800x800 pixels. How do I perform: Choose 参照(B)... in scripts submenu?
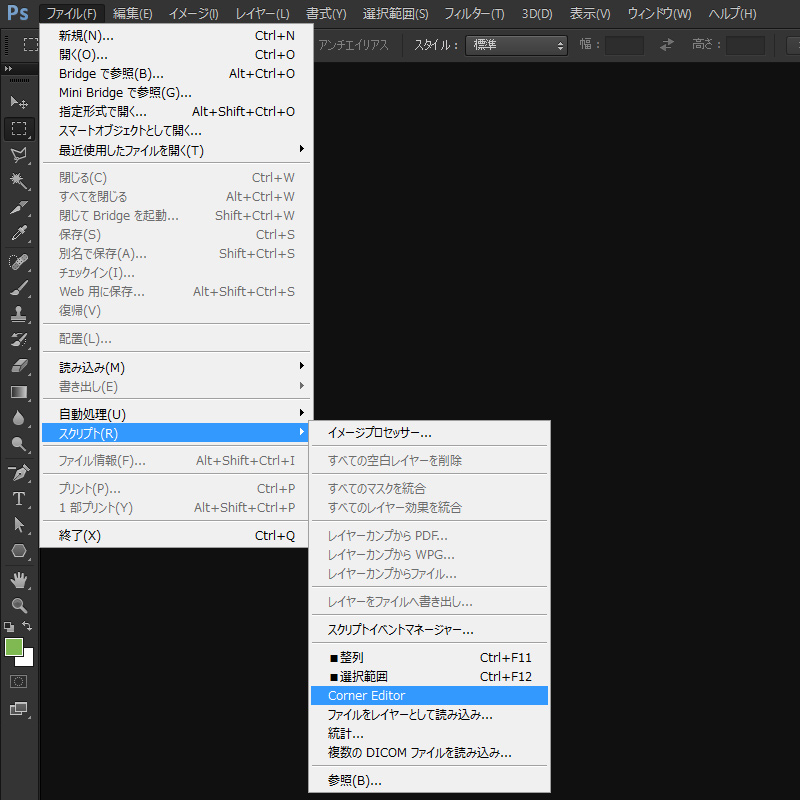pyautogui.click(x=429, y=781)
